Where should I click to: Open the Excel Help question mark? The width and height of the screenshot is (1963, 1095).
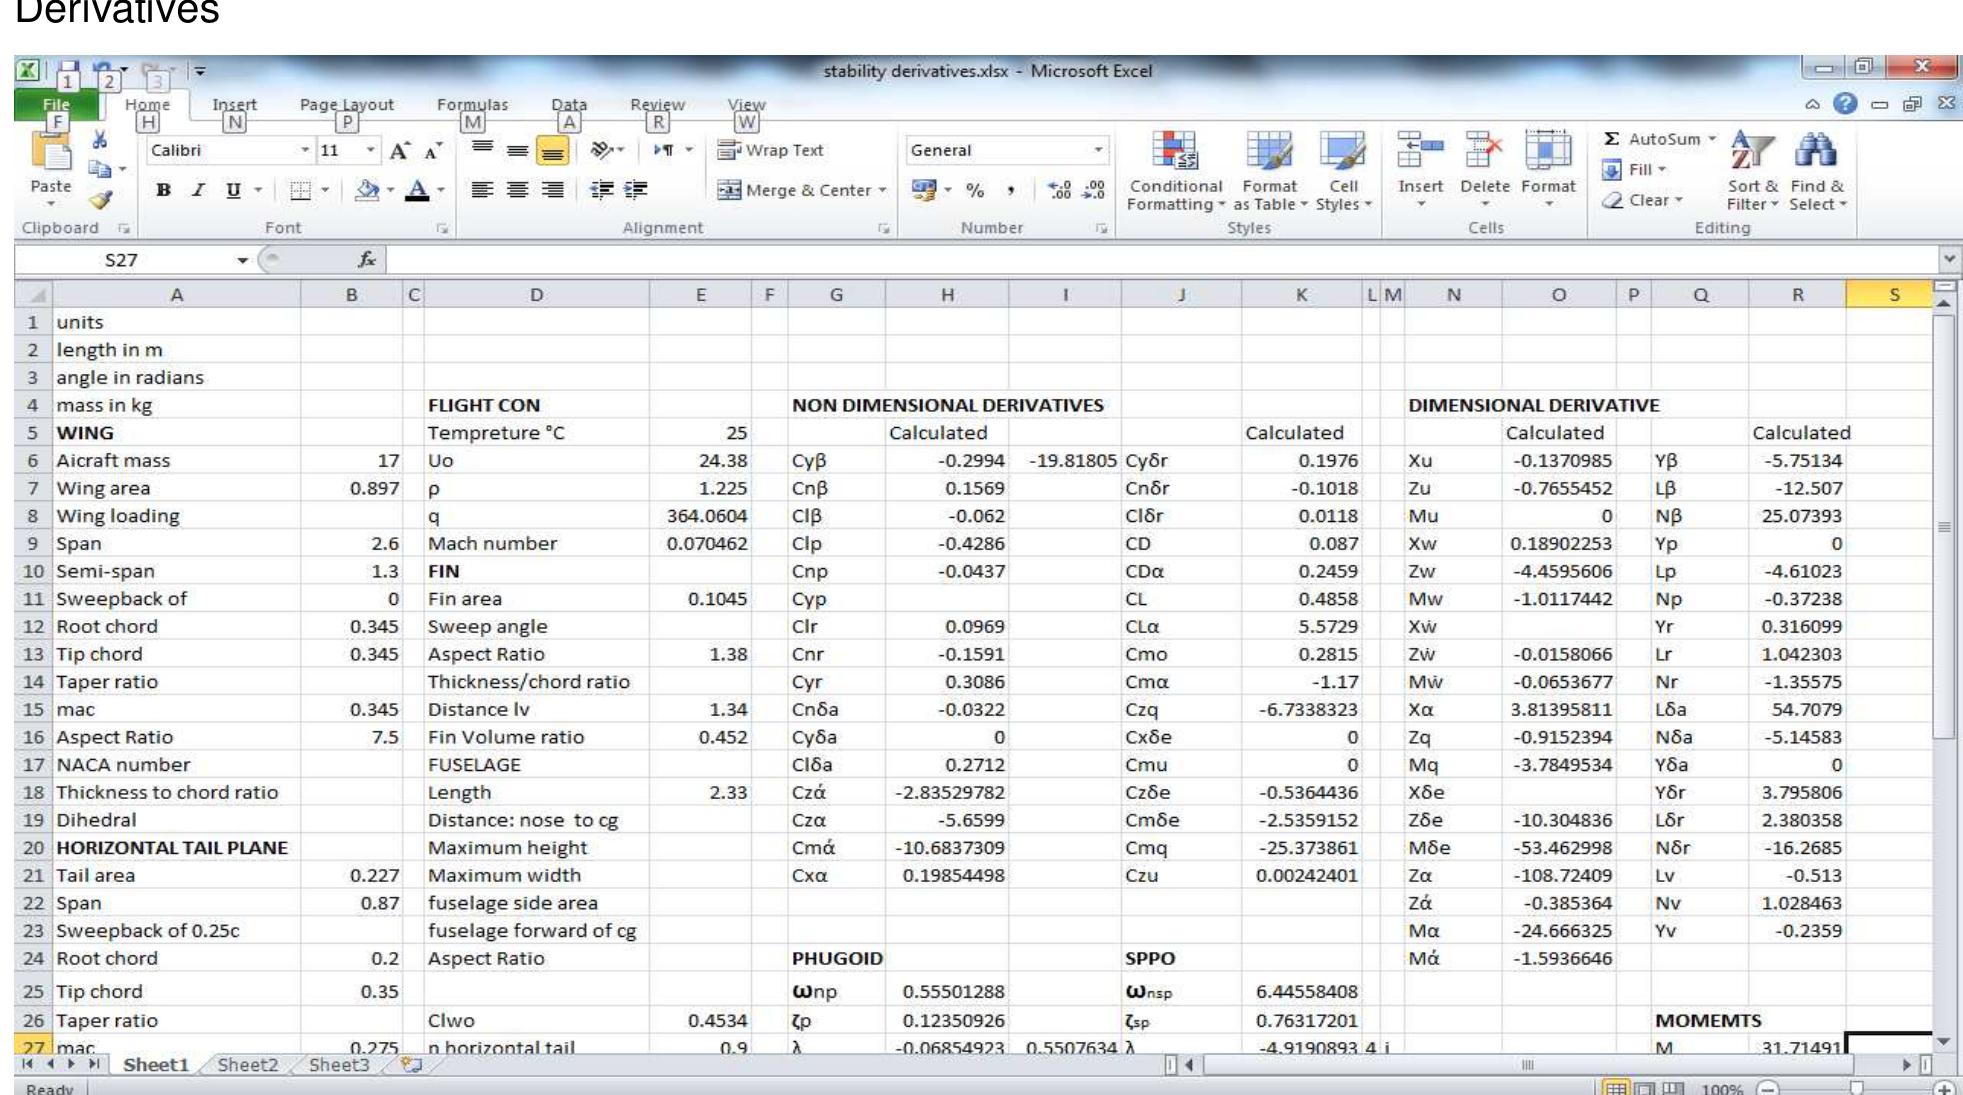click(1845, 104)
